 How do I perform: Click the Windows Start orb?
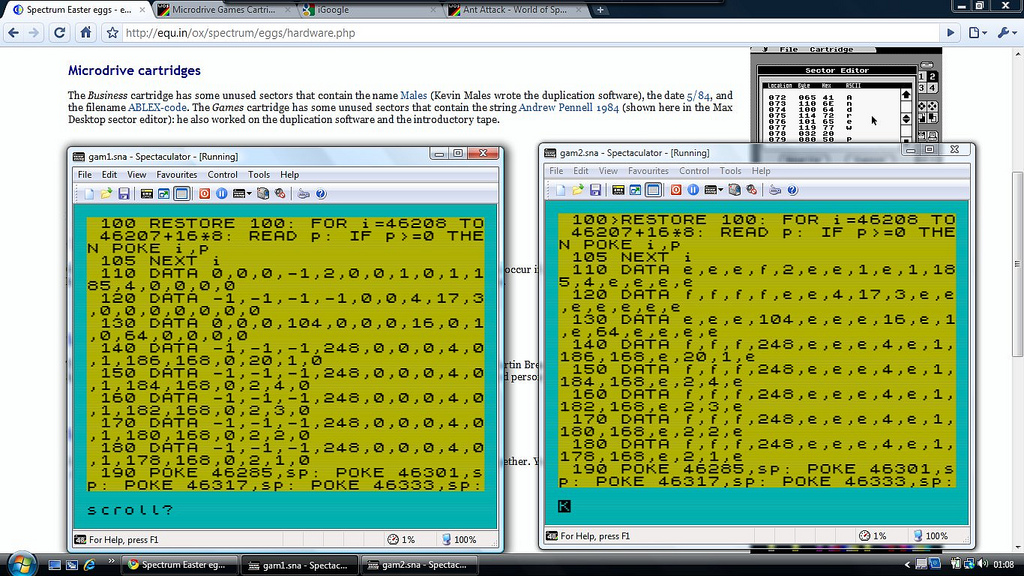(22, 564)
